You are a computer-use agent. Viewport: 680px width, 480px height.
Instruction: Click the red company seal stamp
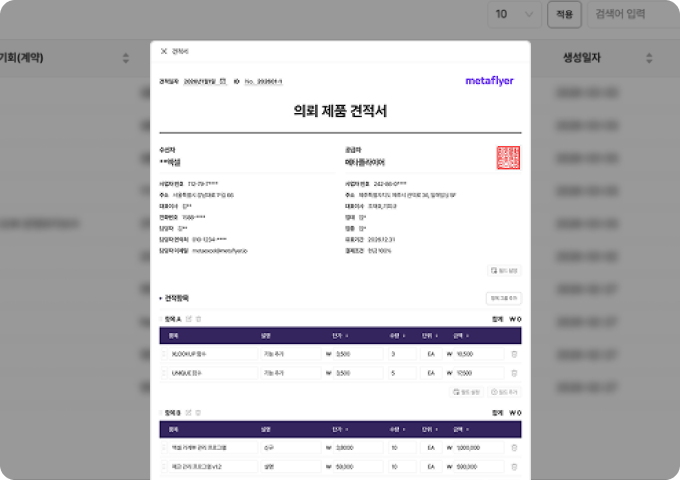pyautogui.click(x=508, y=157)
